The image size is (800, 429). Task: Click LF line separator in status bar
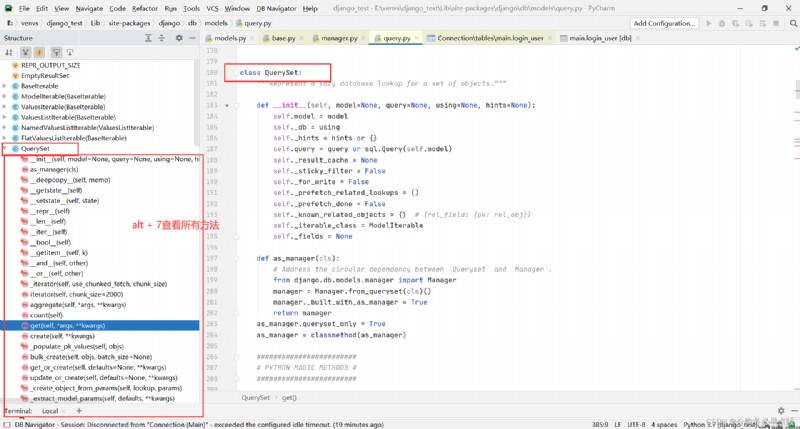(x=617, y=424)
